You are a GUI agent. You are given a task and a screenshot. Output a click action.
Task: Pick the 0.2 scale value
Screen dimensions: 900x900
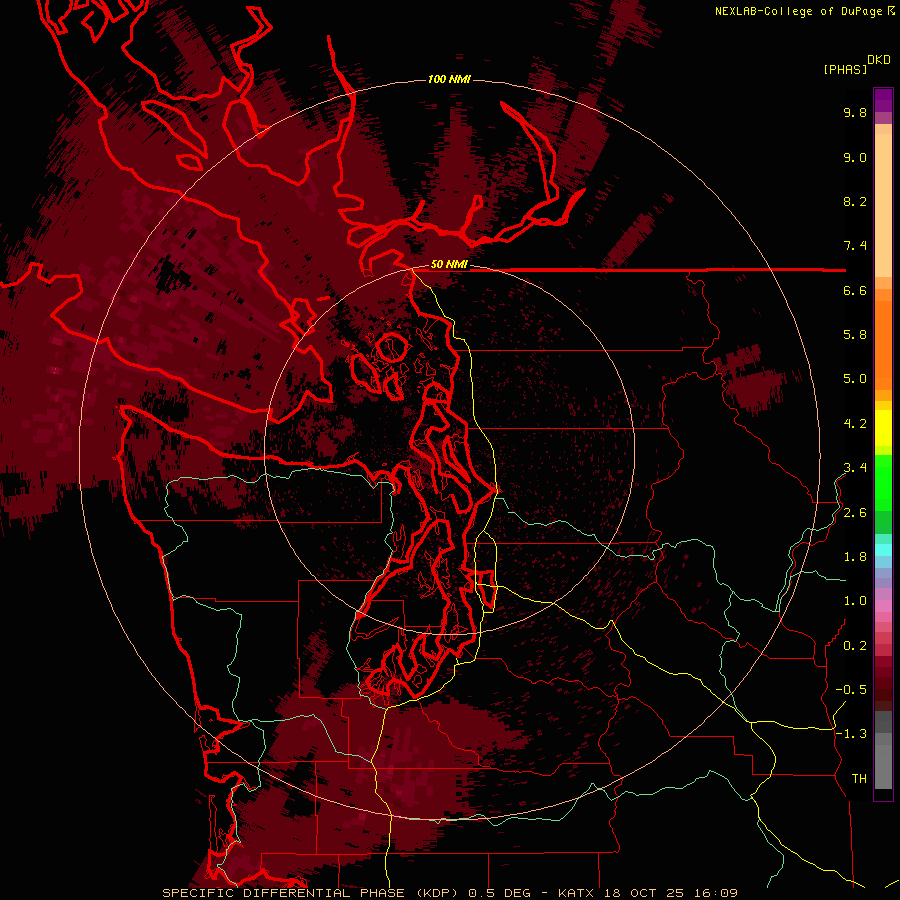pos(855,646)
